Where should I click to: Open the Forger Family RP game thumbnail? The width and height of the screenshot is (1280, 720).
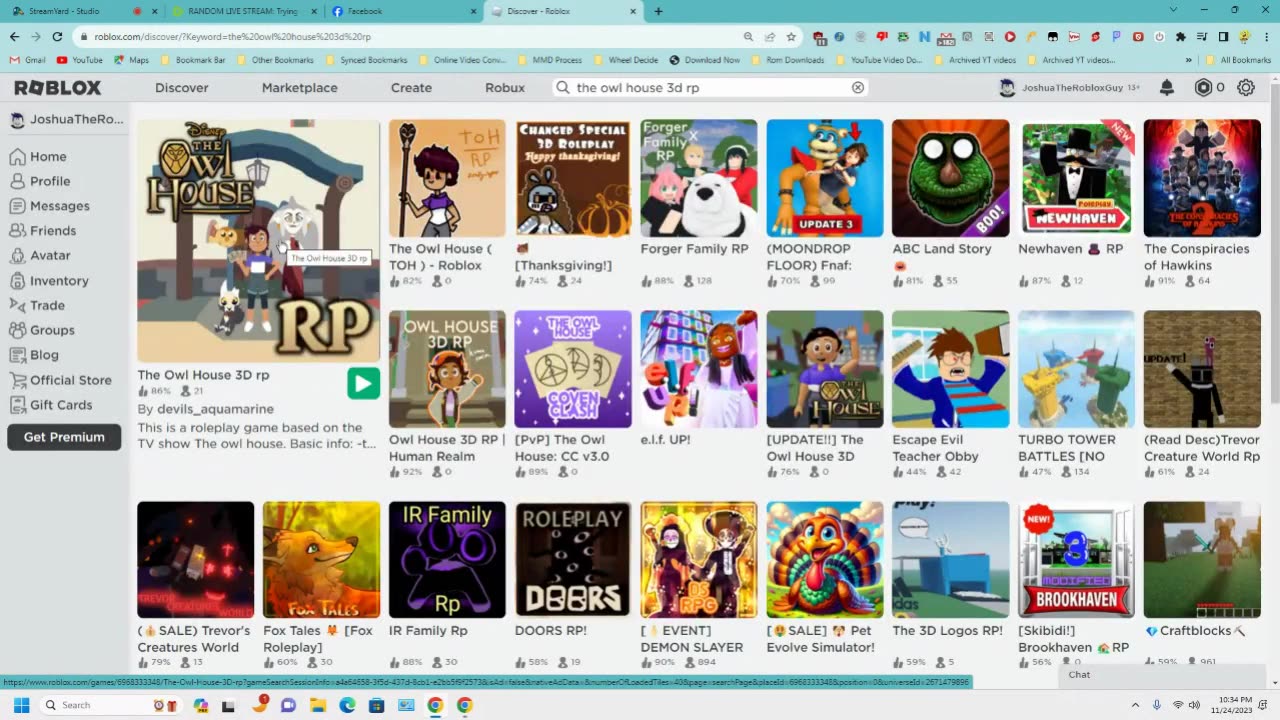pyautogui.click(x=699, y=178)
